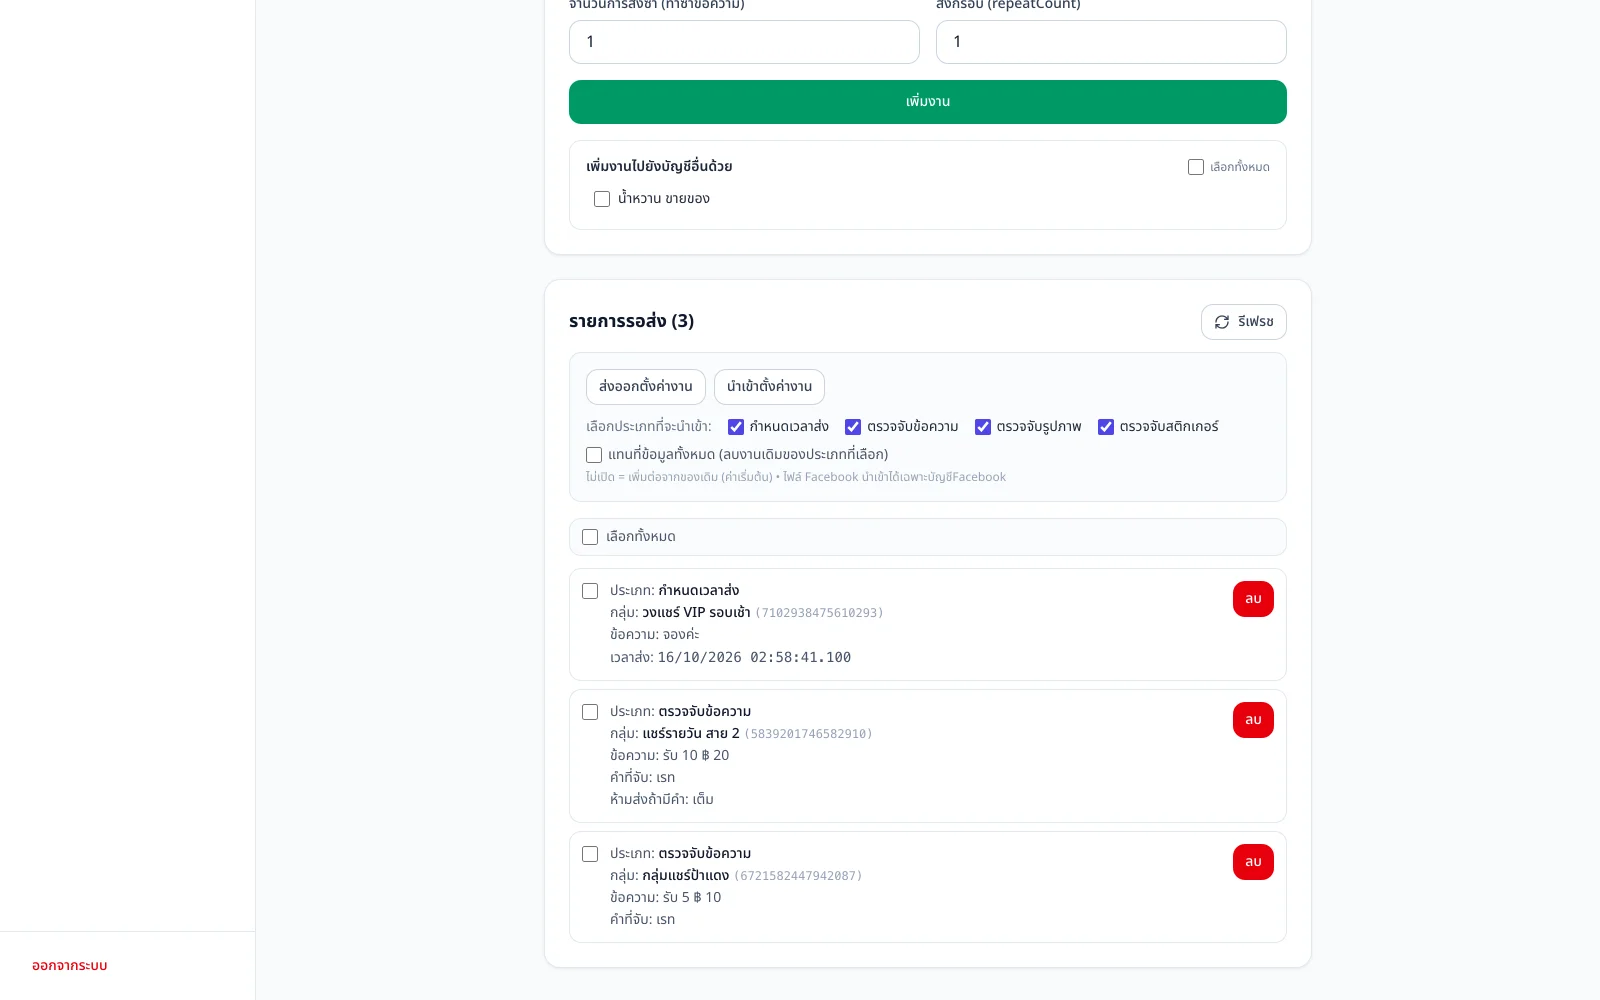Click ออกจากระบบ logout link
This screenshot has width=1600, height=1000.
coord(70,966)
